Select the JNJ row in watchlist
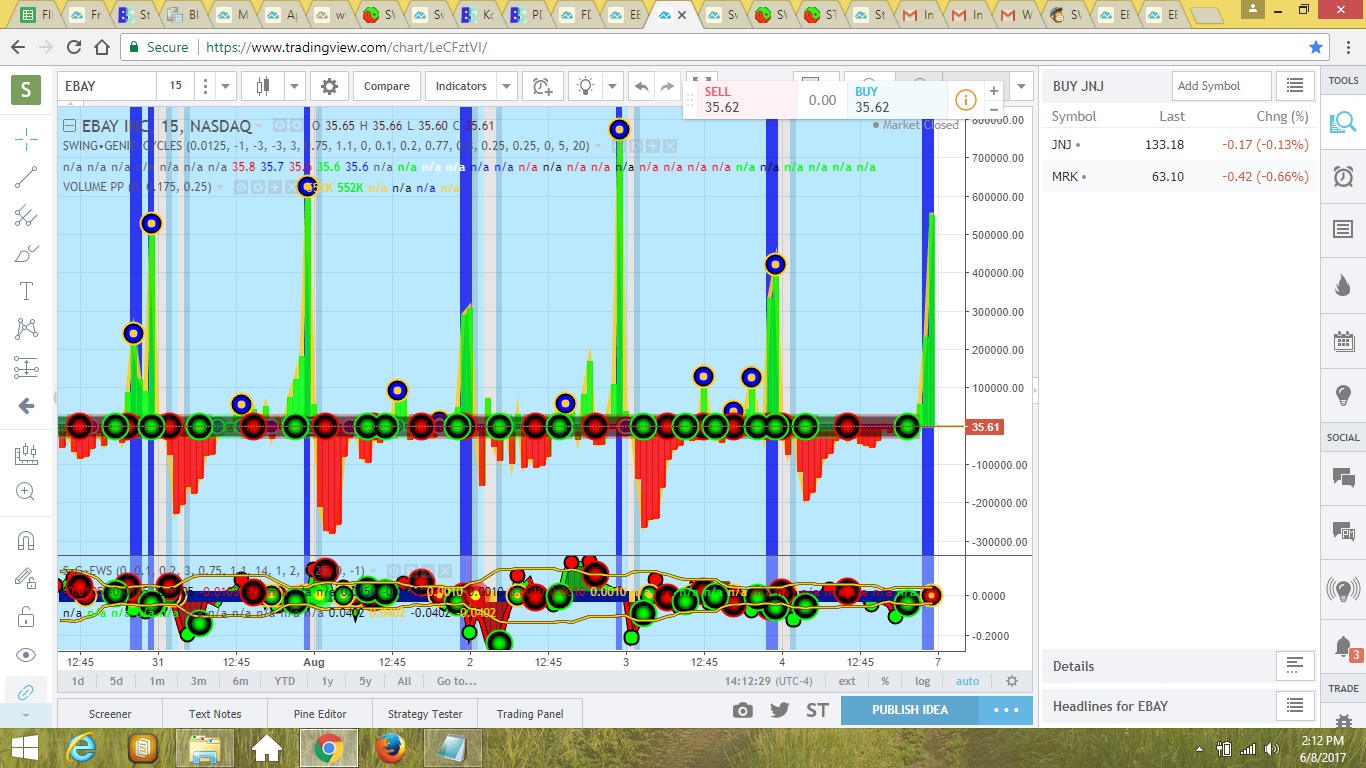Image resolution: width=1366 pixels, height=768 pixels. click(1180, 145)
